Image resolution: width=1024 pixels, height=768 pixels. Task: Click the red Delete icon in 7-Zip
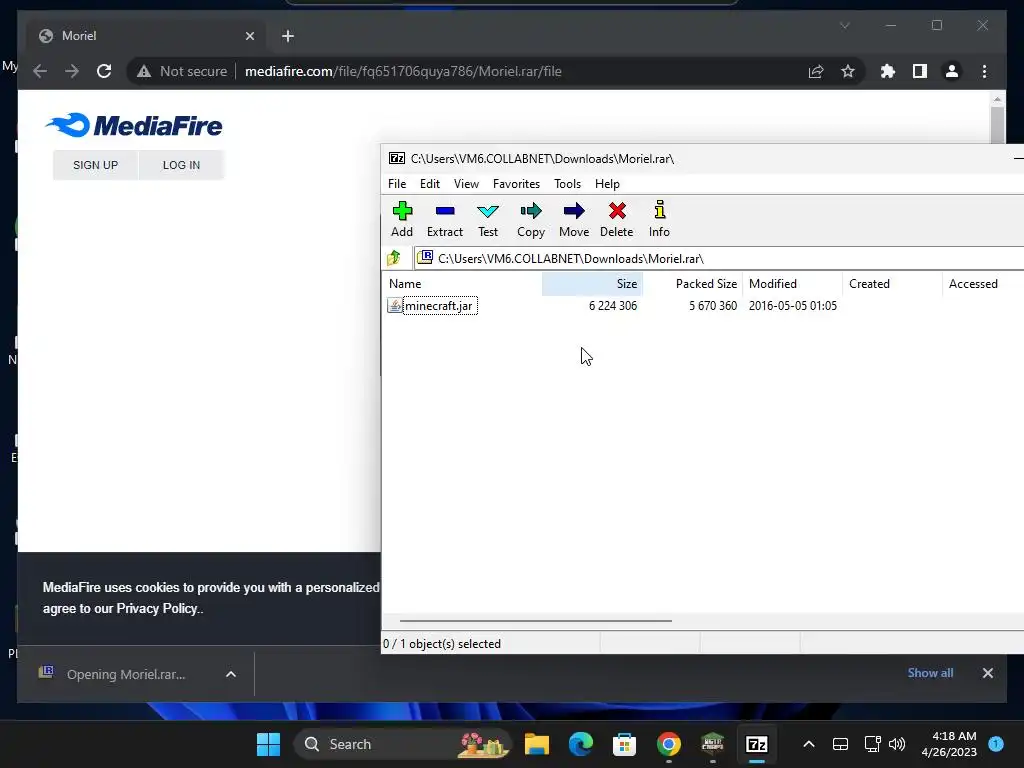click(x=616, y=219)
